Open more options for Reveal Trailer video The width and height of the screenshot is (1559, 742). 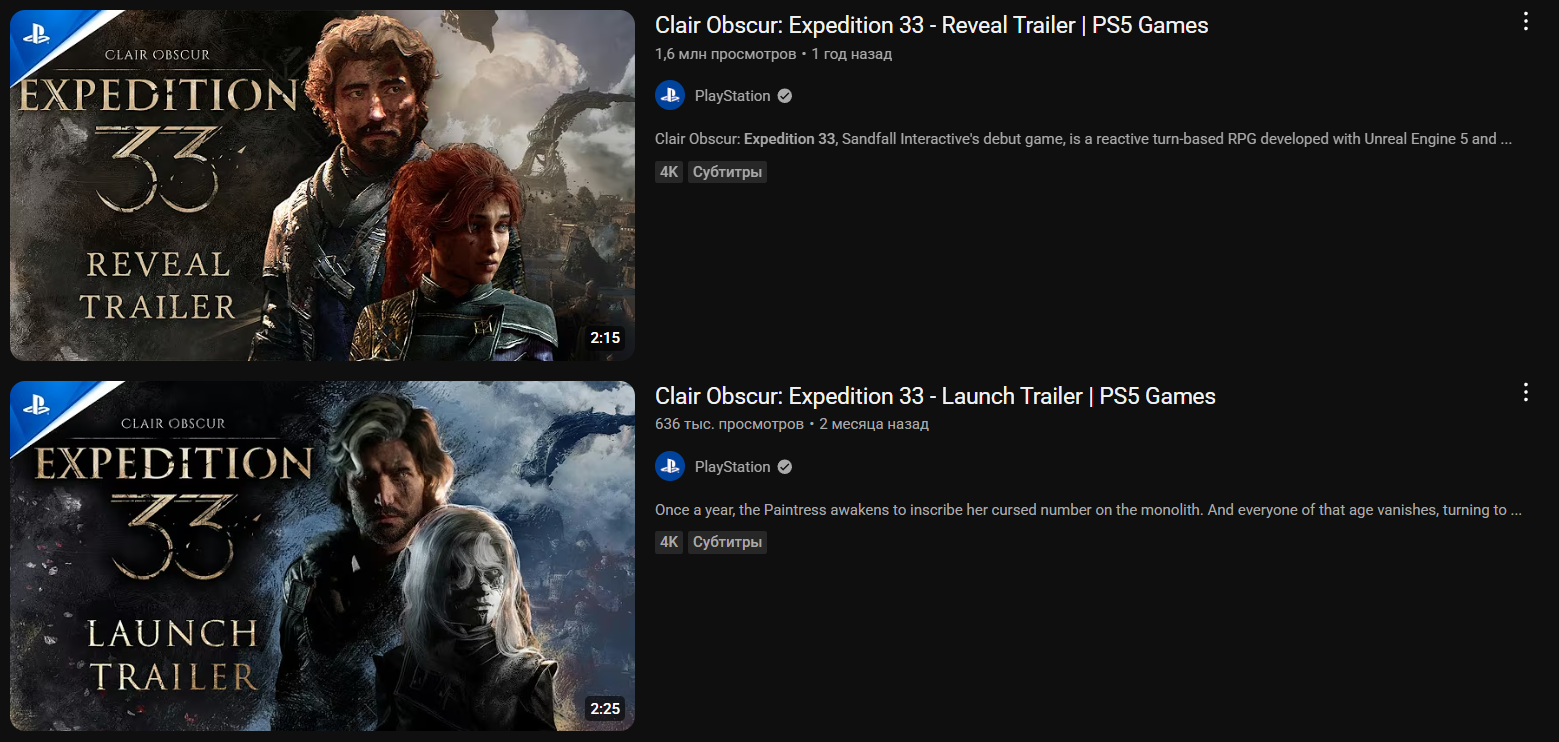(x=1525, y=22)
